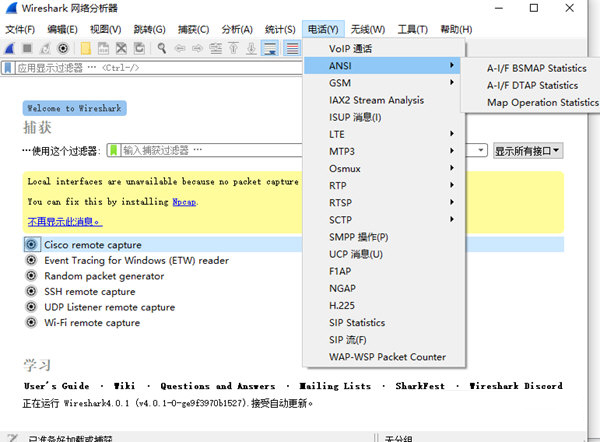
Task: Open a capture file with folder icon
Action: [86, 48]
